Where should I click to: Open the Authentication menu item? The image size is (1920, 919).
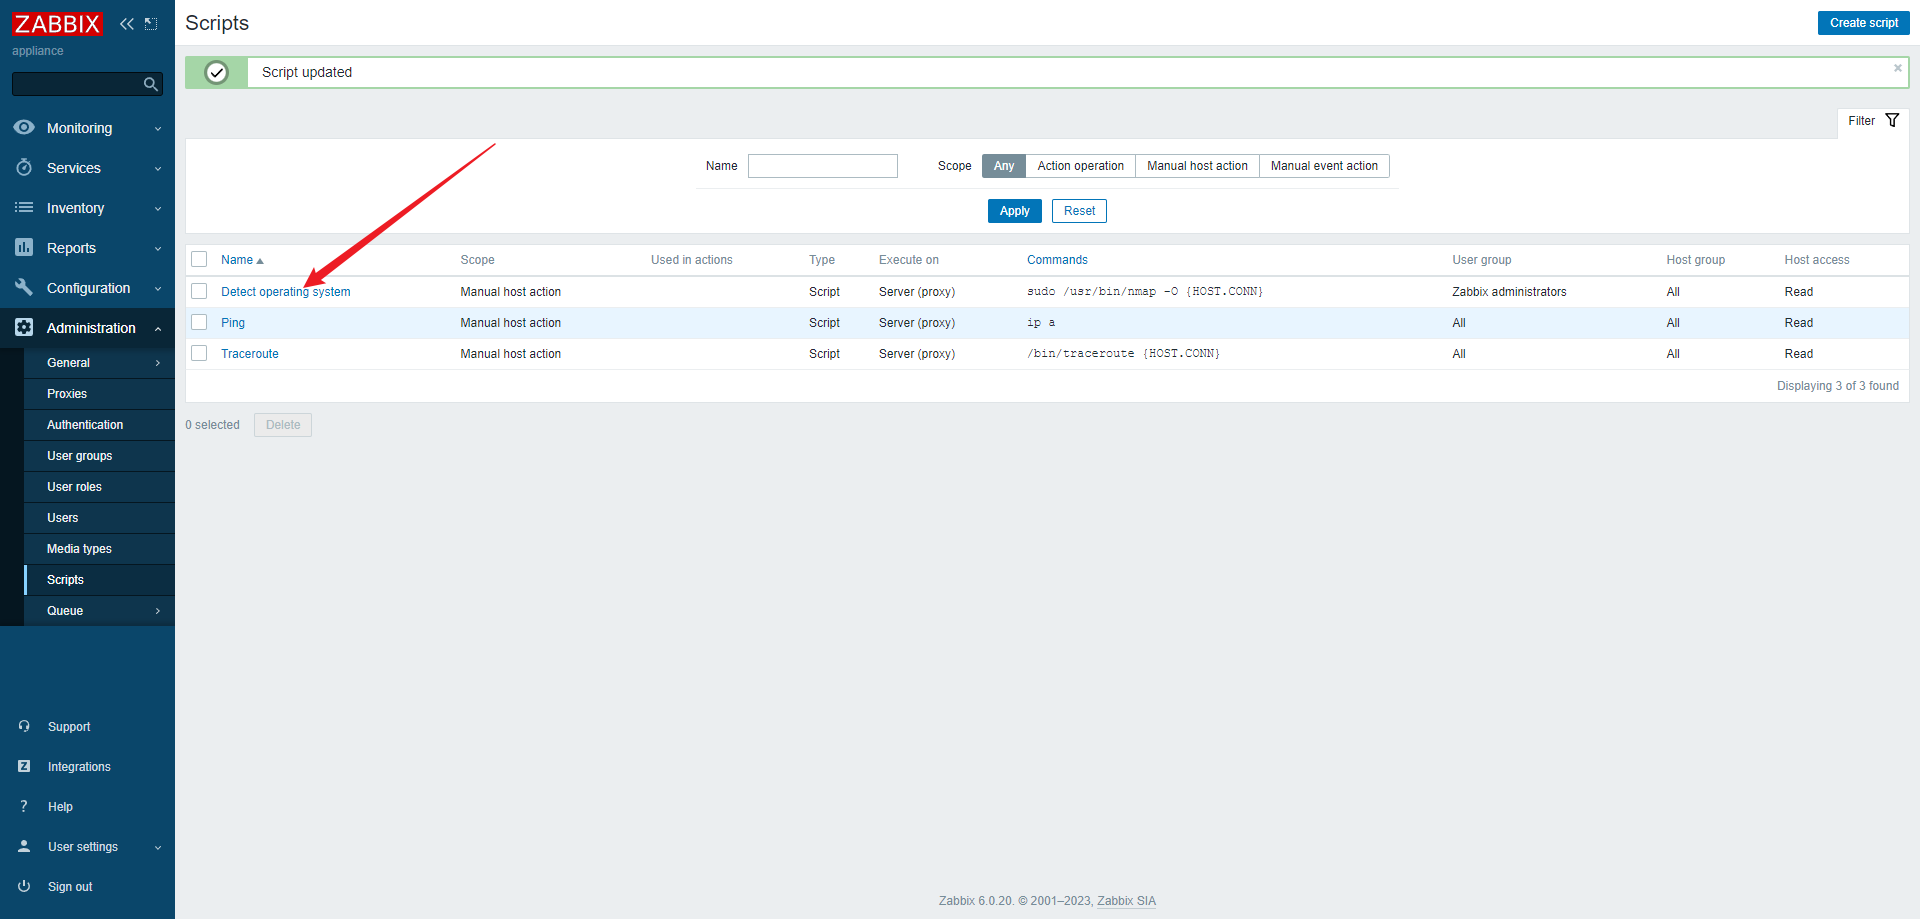pyautogui.click(x=99, y=425)
